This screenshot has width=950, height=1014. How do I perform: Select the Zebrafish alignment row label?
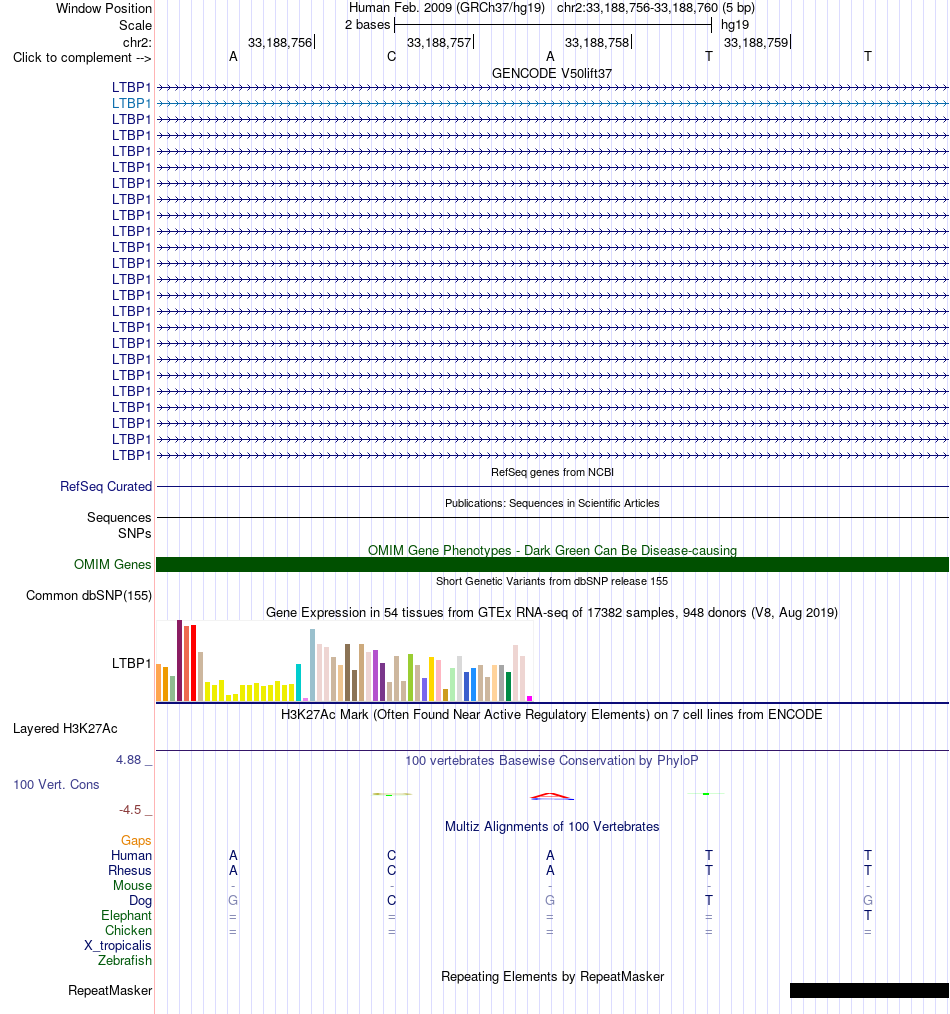pos(125,960)
